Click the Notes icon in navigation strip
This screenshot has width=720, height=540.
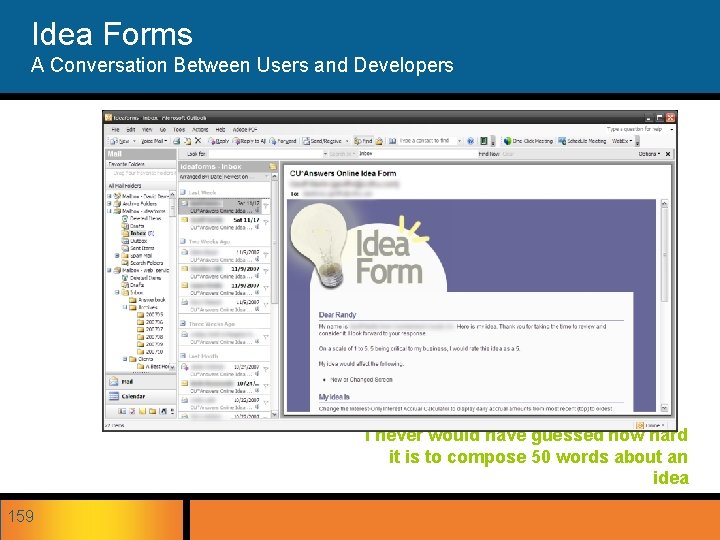[142, 411]
